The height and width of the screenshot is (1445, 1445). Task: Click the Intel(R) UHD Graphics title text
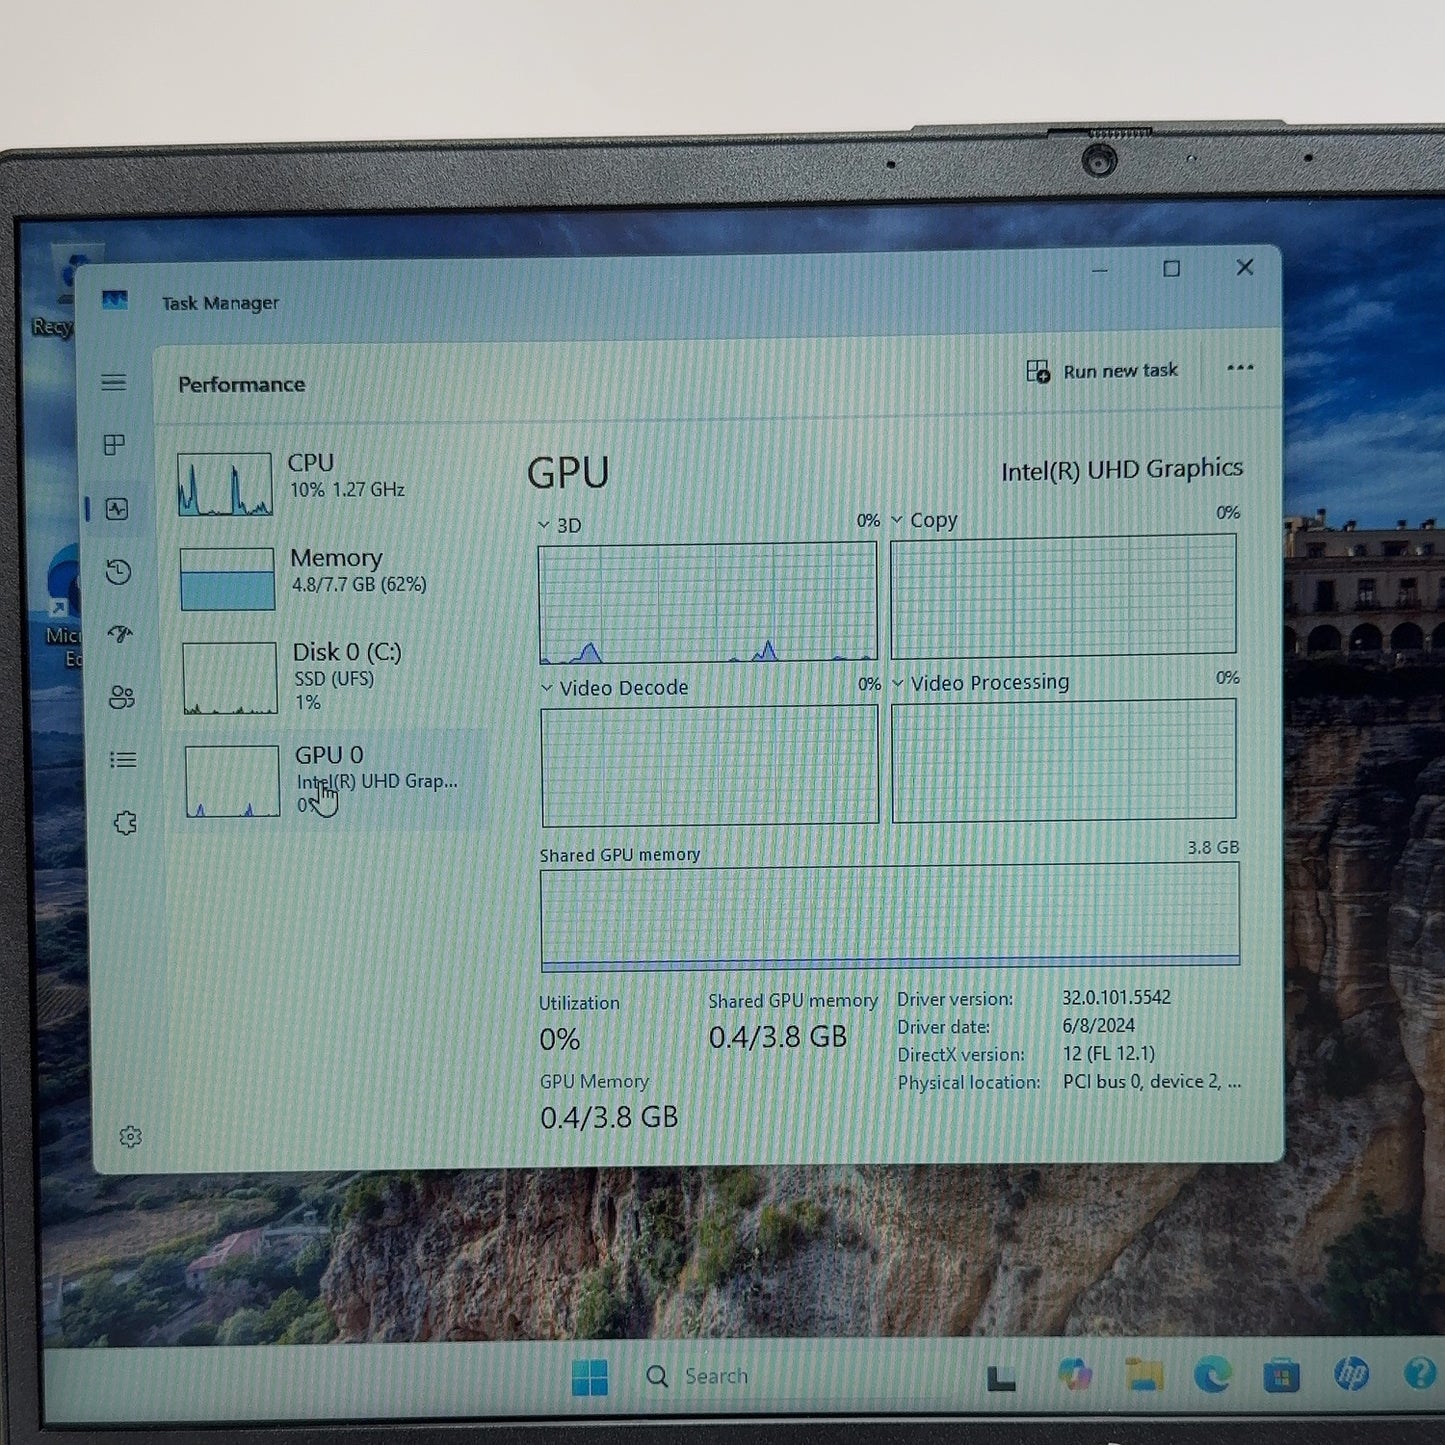(x=1122, y=469)
